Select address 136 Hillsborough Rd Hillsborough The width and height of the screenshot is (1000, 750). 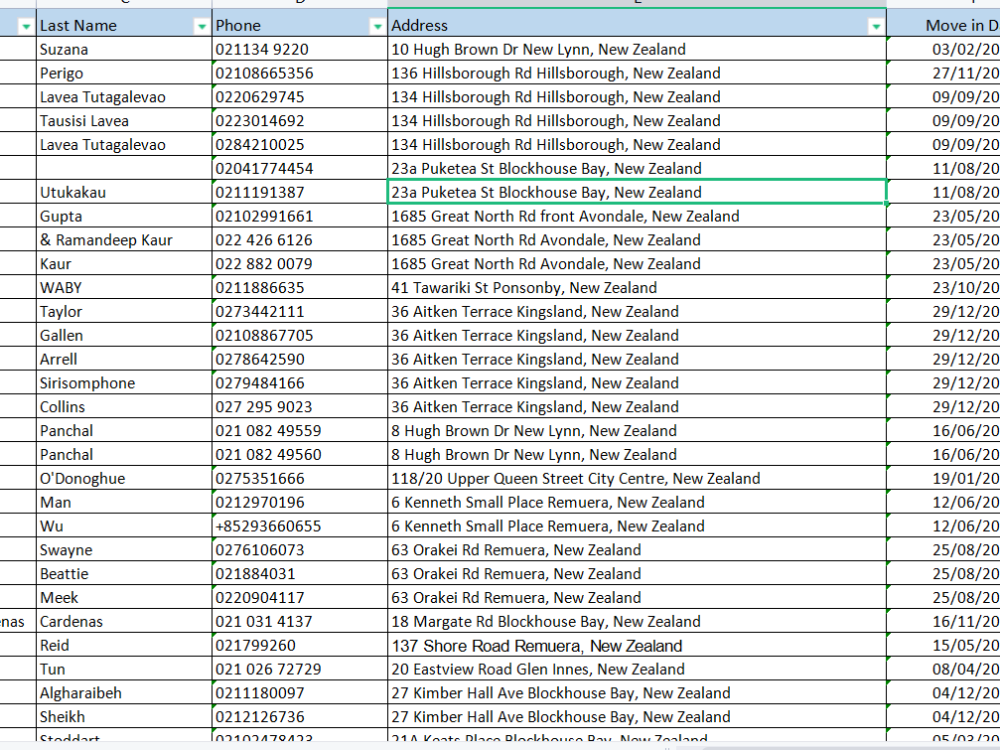coord(637,73)
